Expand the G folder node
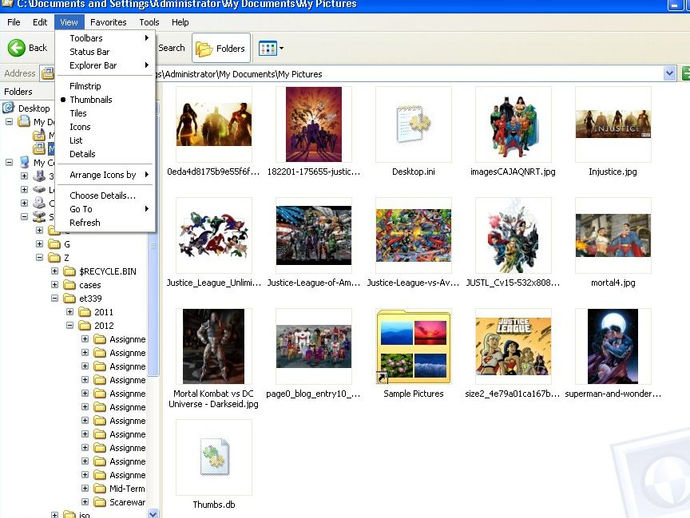Viewport: 690px width, 518px height. 39,244
